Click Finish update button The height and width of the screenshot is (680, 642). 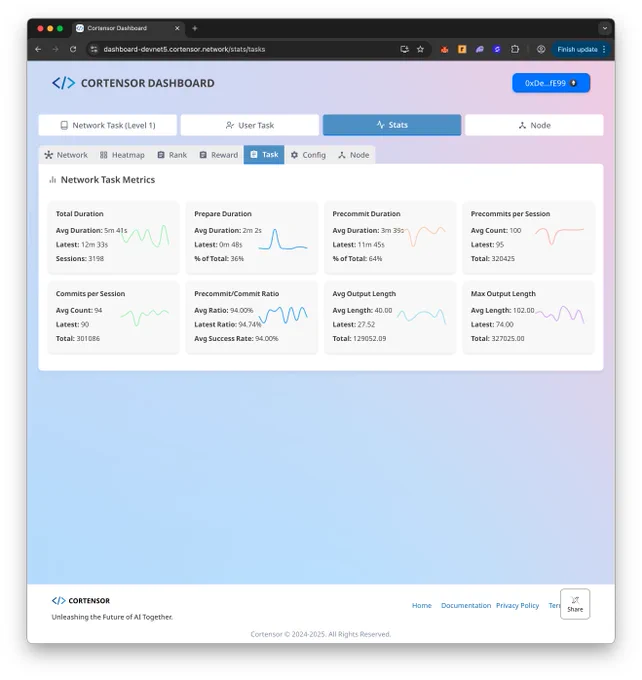[x=577, y=49]
